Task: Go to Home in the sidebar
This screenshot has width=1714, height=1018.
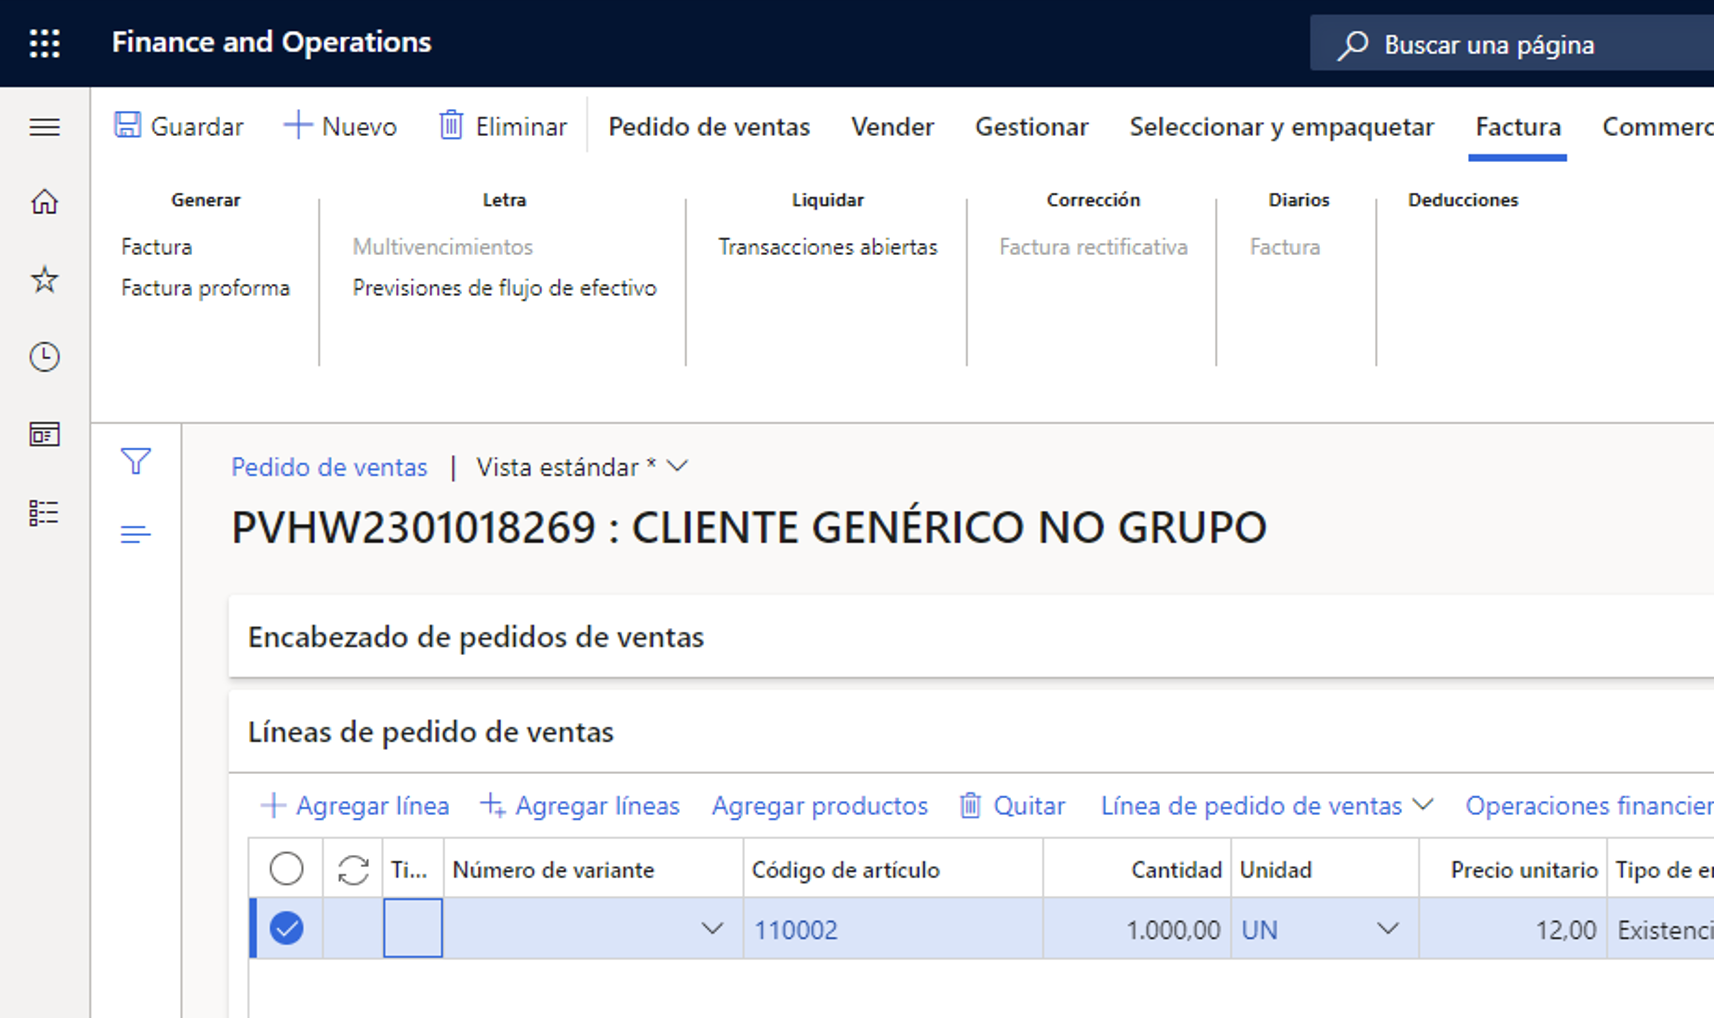Action: click(45, 202)
